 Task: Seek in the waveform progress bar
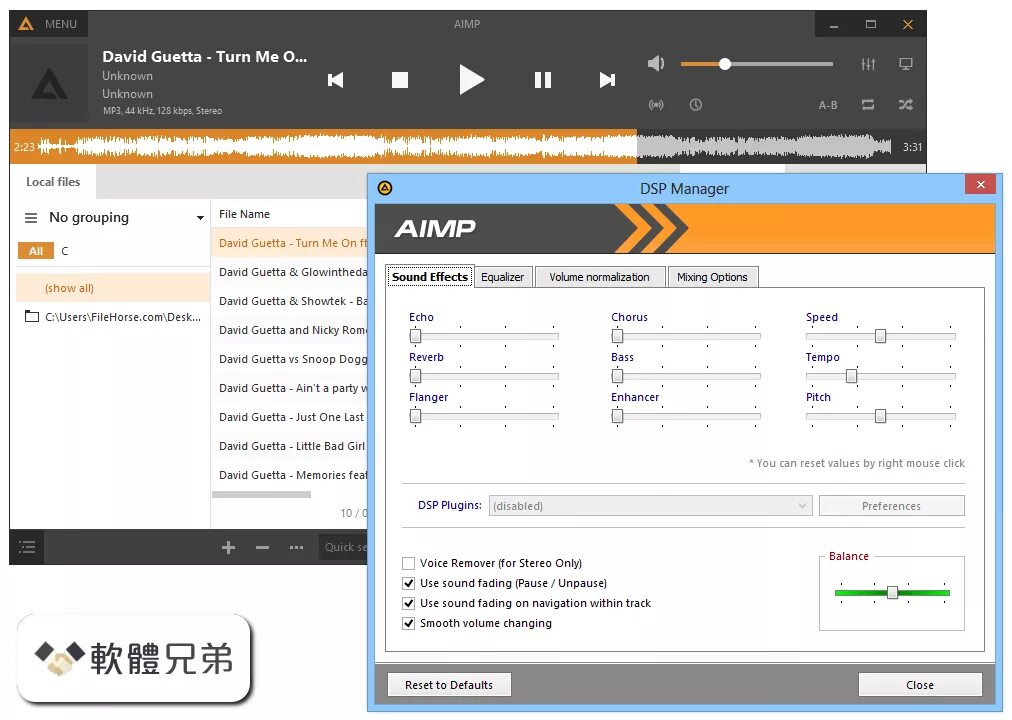coord(465,146)
